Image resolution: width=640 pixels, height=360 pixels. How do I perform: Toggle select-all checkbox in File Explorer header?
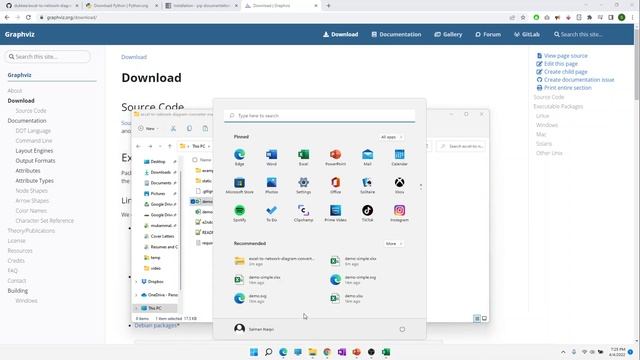coord(195,160)
